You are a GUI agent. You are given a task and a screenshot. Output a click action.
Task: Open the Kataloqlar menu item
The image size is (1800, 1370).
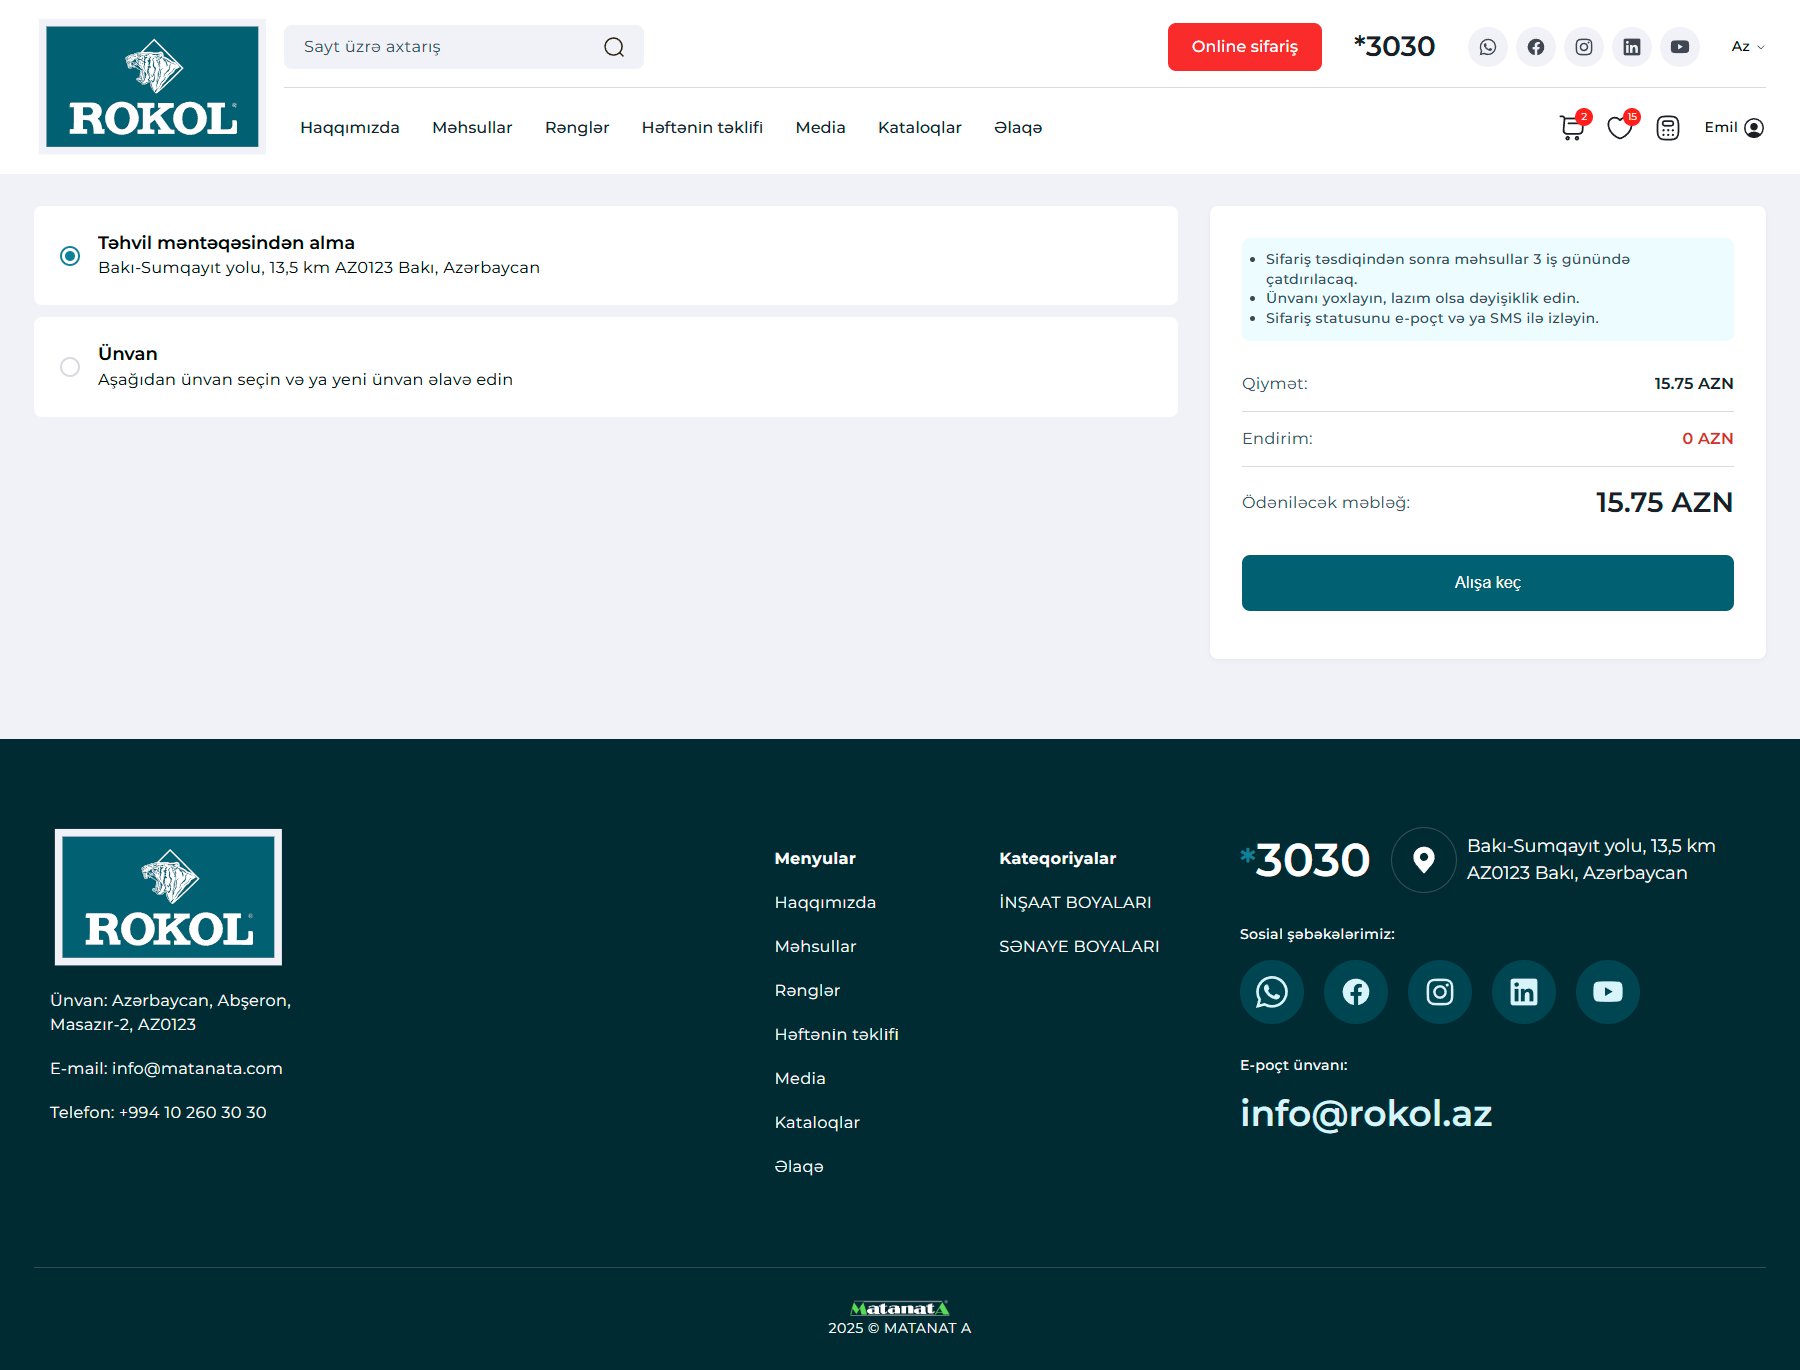click(x=919, y=128)
